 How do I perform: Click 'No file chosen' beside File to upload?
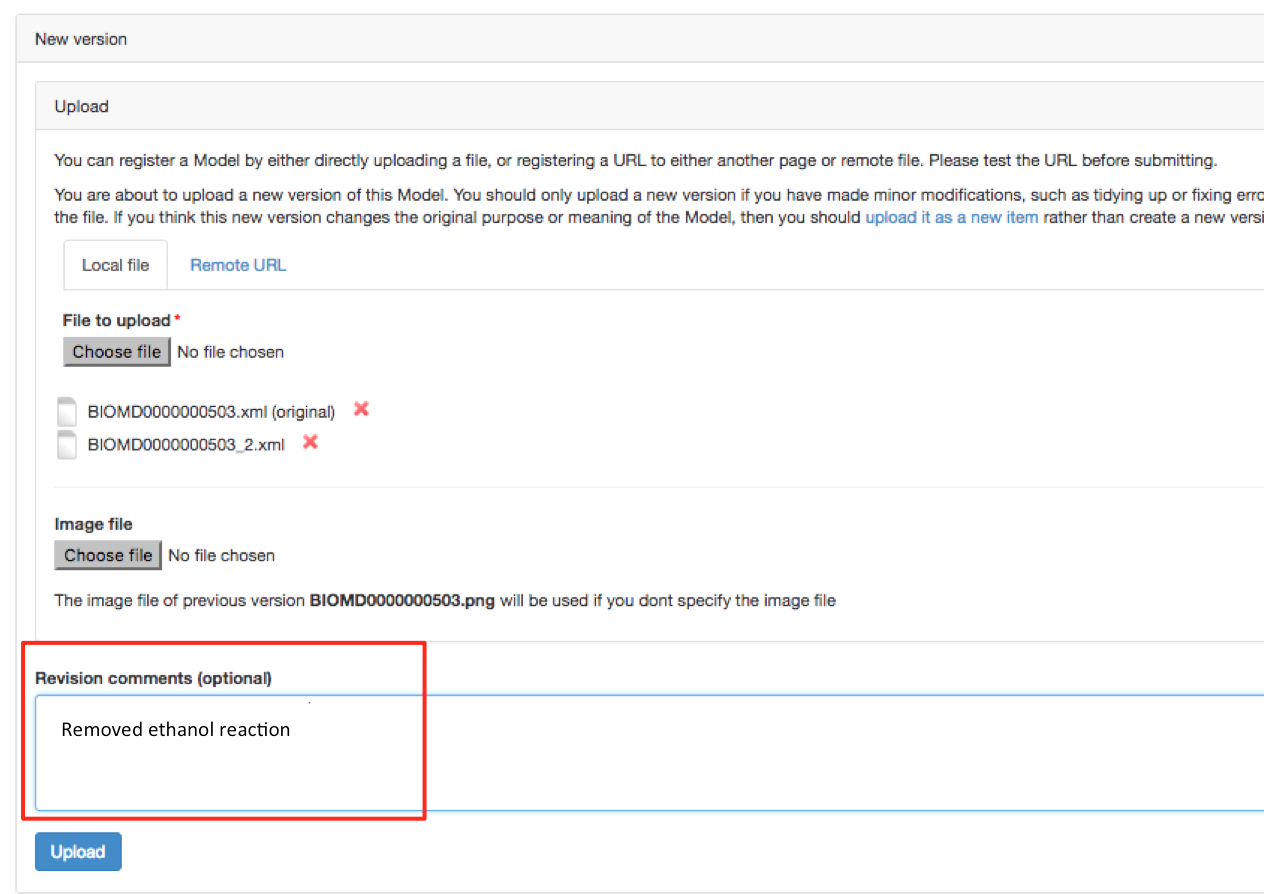230,352
